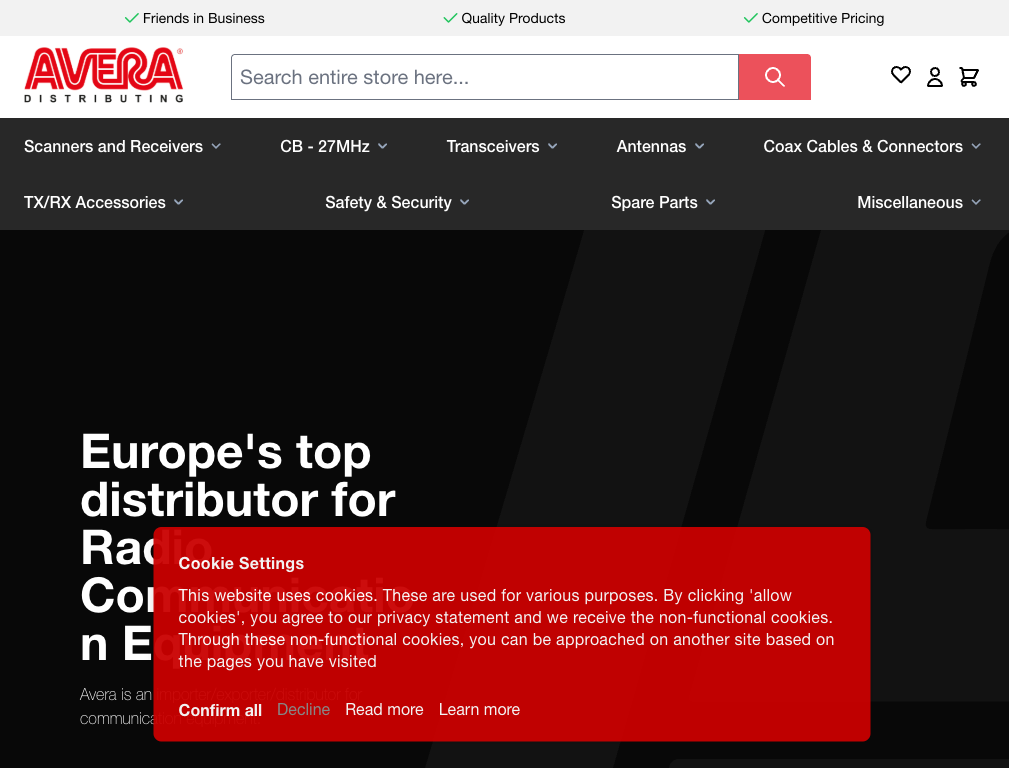
Task: Expand the Scanners and Receivers menu
Action: pos(122,146)
